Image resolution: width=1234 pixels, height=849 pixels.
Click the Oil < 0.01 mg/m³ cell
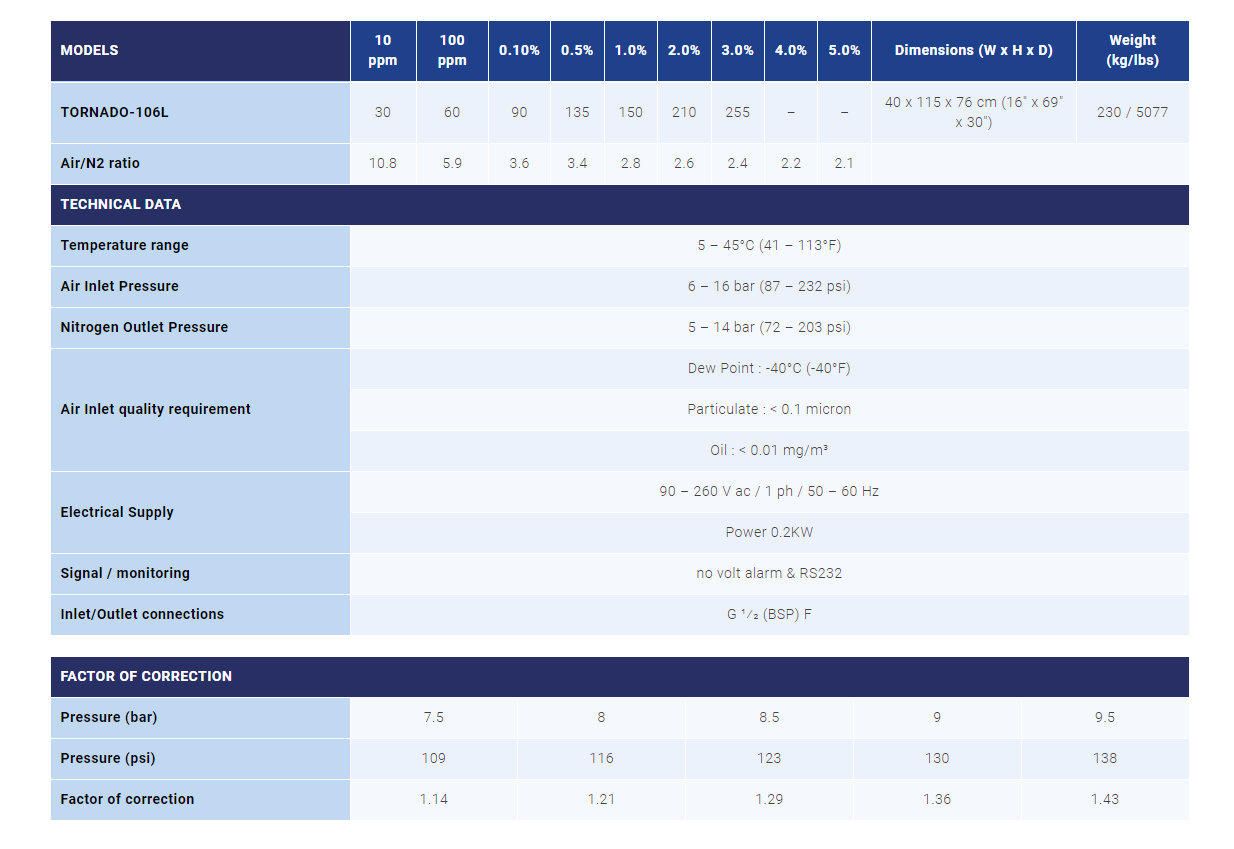tap(769, 450)
